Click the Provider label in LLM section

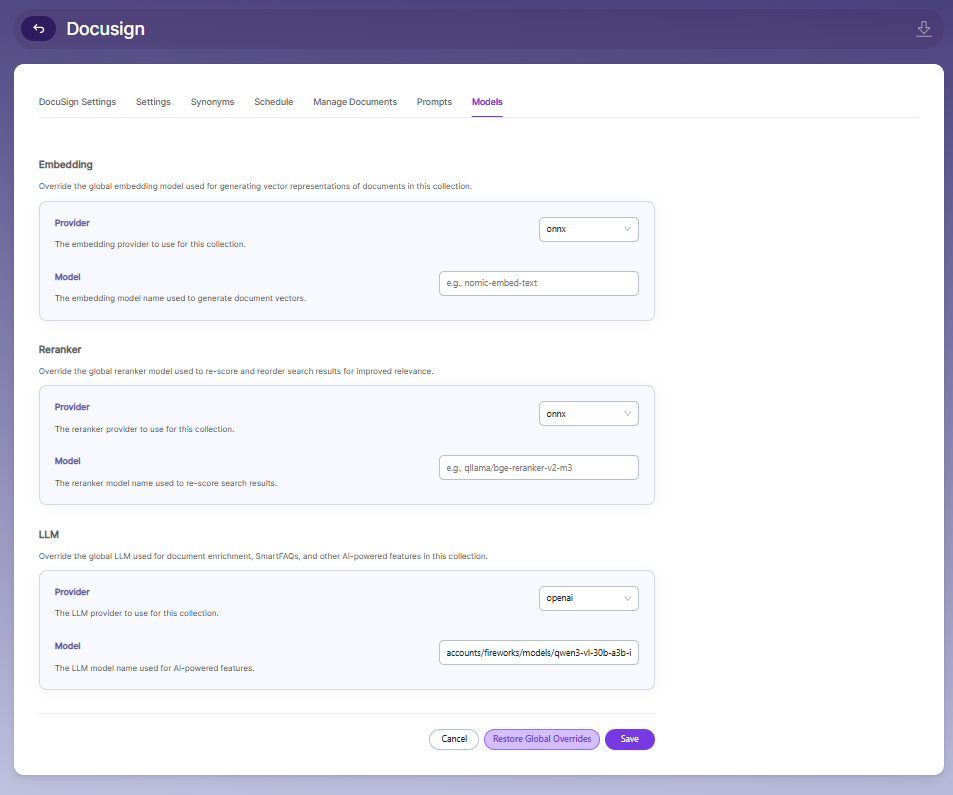coord(72,592)
